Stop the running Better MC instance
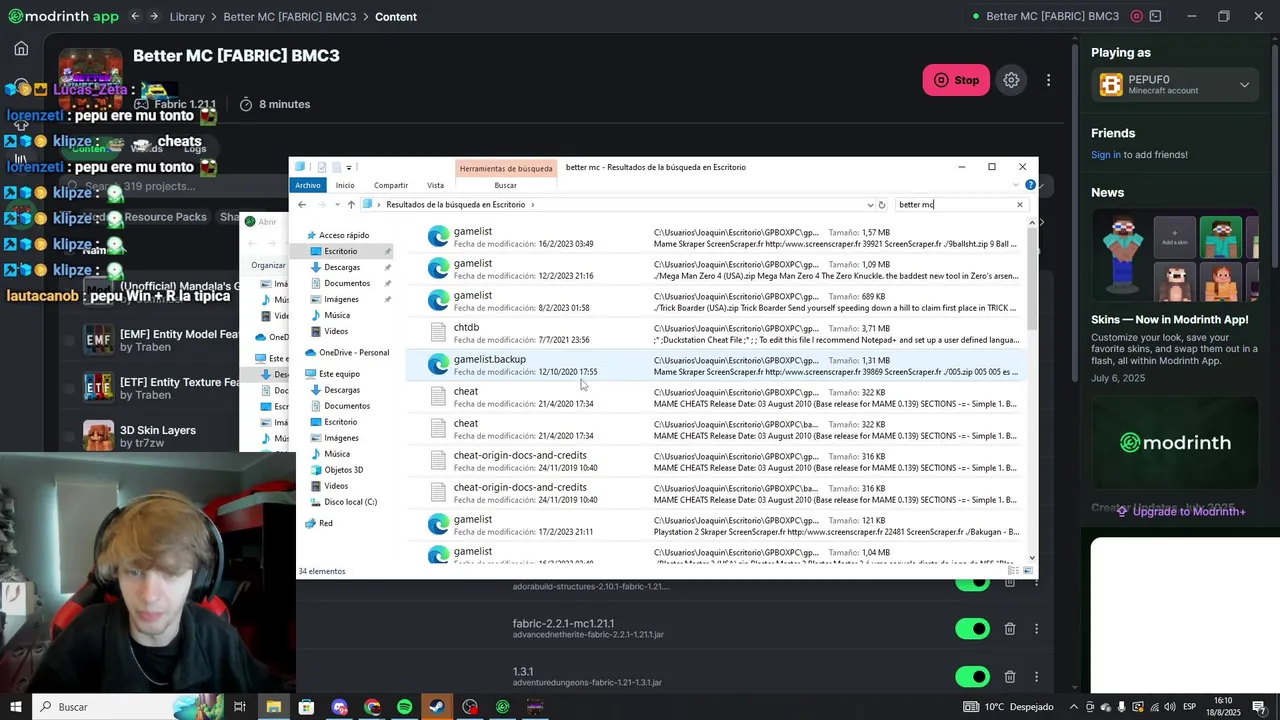1280x720 pixels. [x=956, y=80]
